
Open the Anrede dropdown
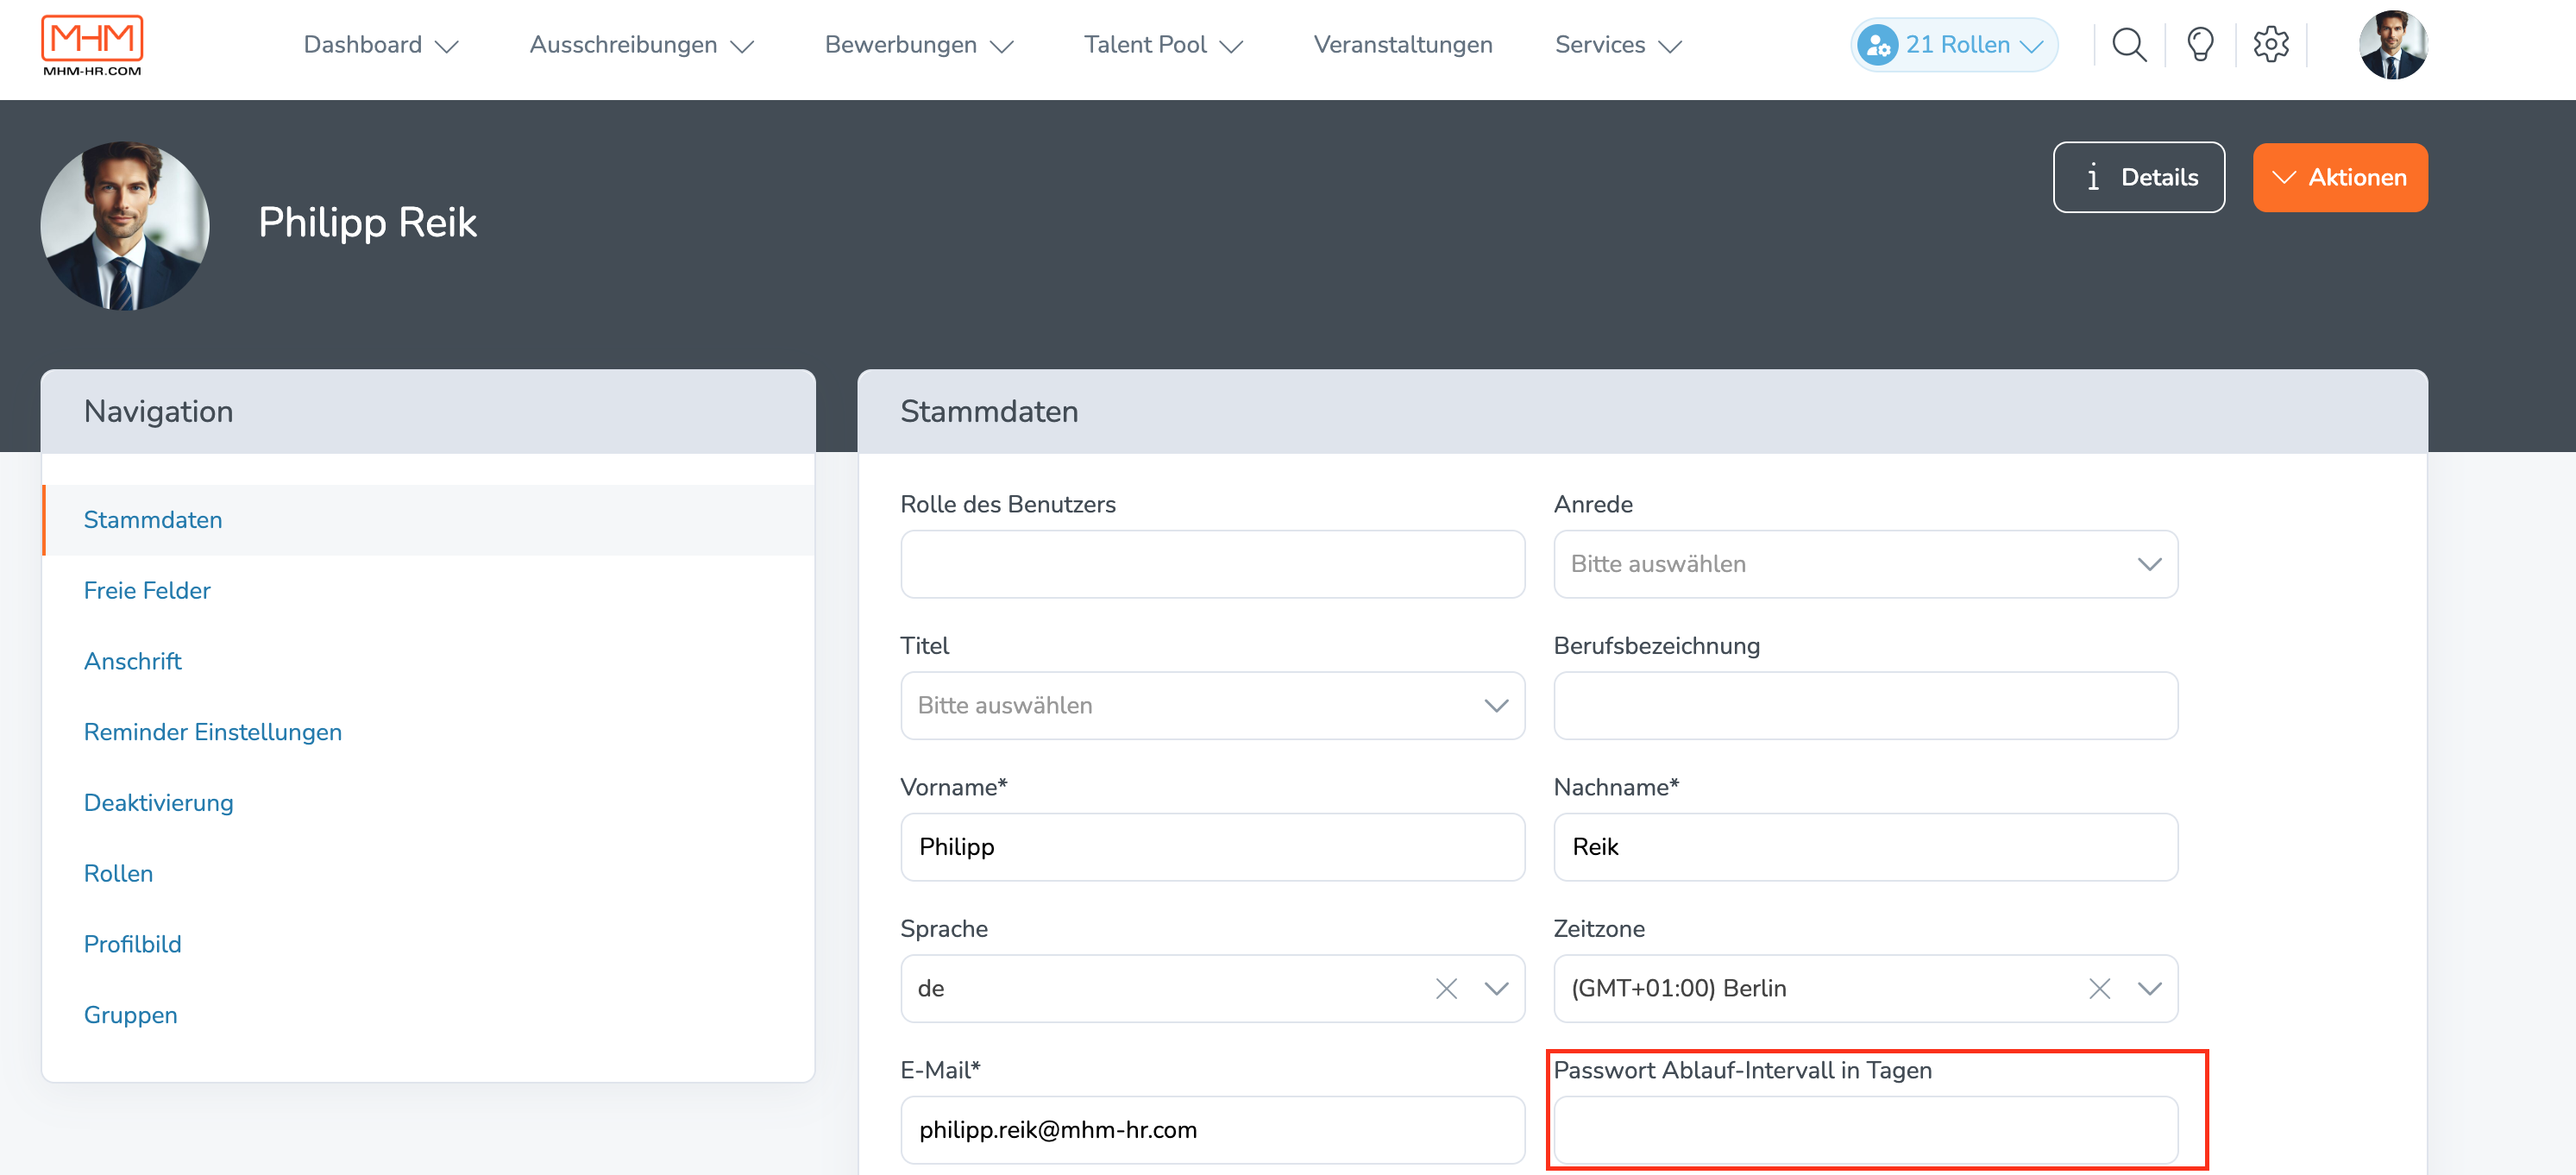tap(1865, 564)
